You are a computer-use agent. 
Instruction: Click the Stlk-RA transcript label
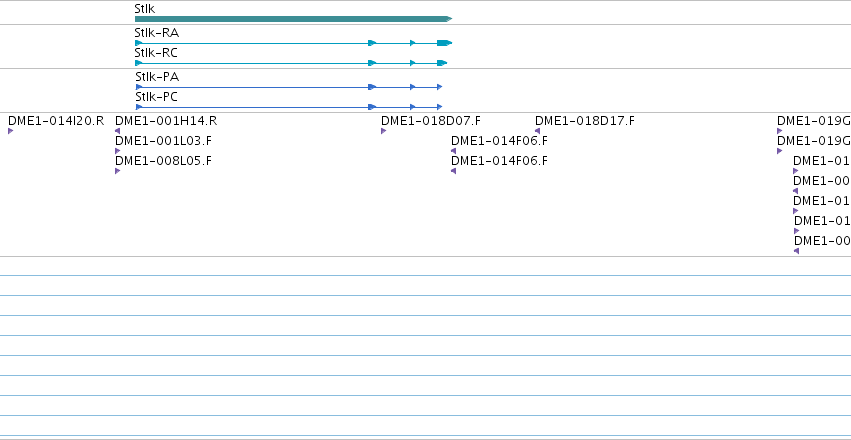[x=157, y=33]
